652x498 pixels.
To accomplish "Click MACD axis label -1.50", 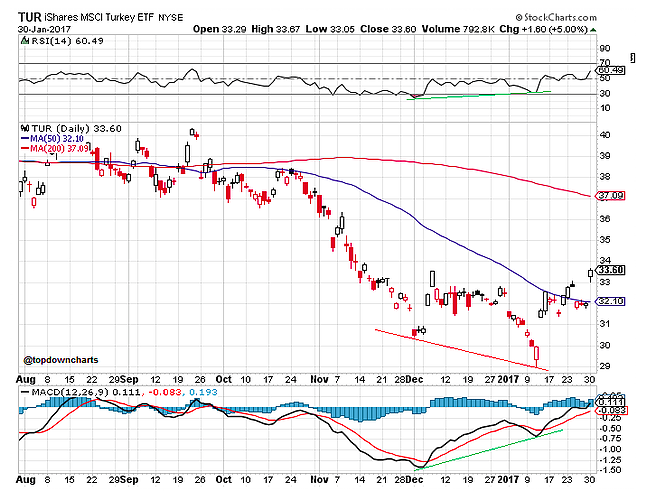I will pyautogui.click(x=610, y=470).
